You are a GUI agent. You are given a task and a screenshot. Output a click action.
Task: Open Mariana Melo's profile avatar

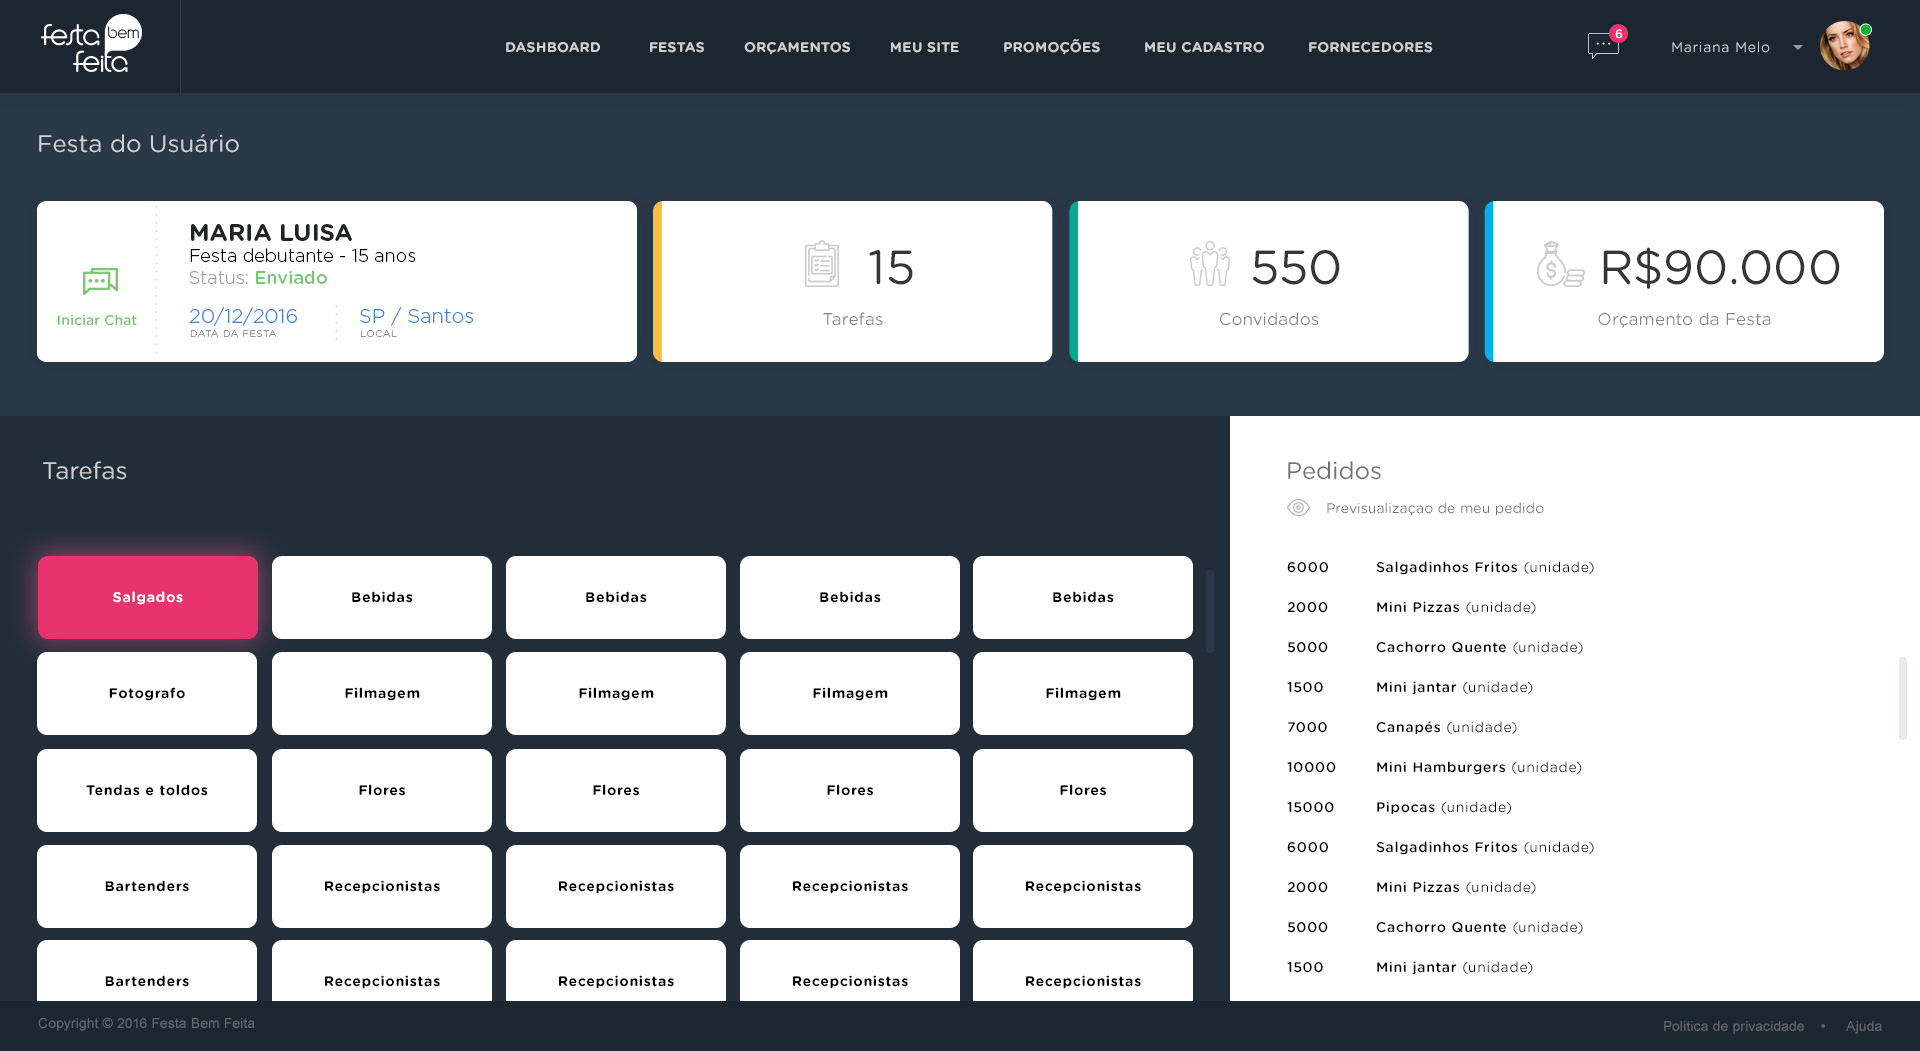1844,46
